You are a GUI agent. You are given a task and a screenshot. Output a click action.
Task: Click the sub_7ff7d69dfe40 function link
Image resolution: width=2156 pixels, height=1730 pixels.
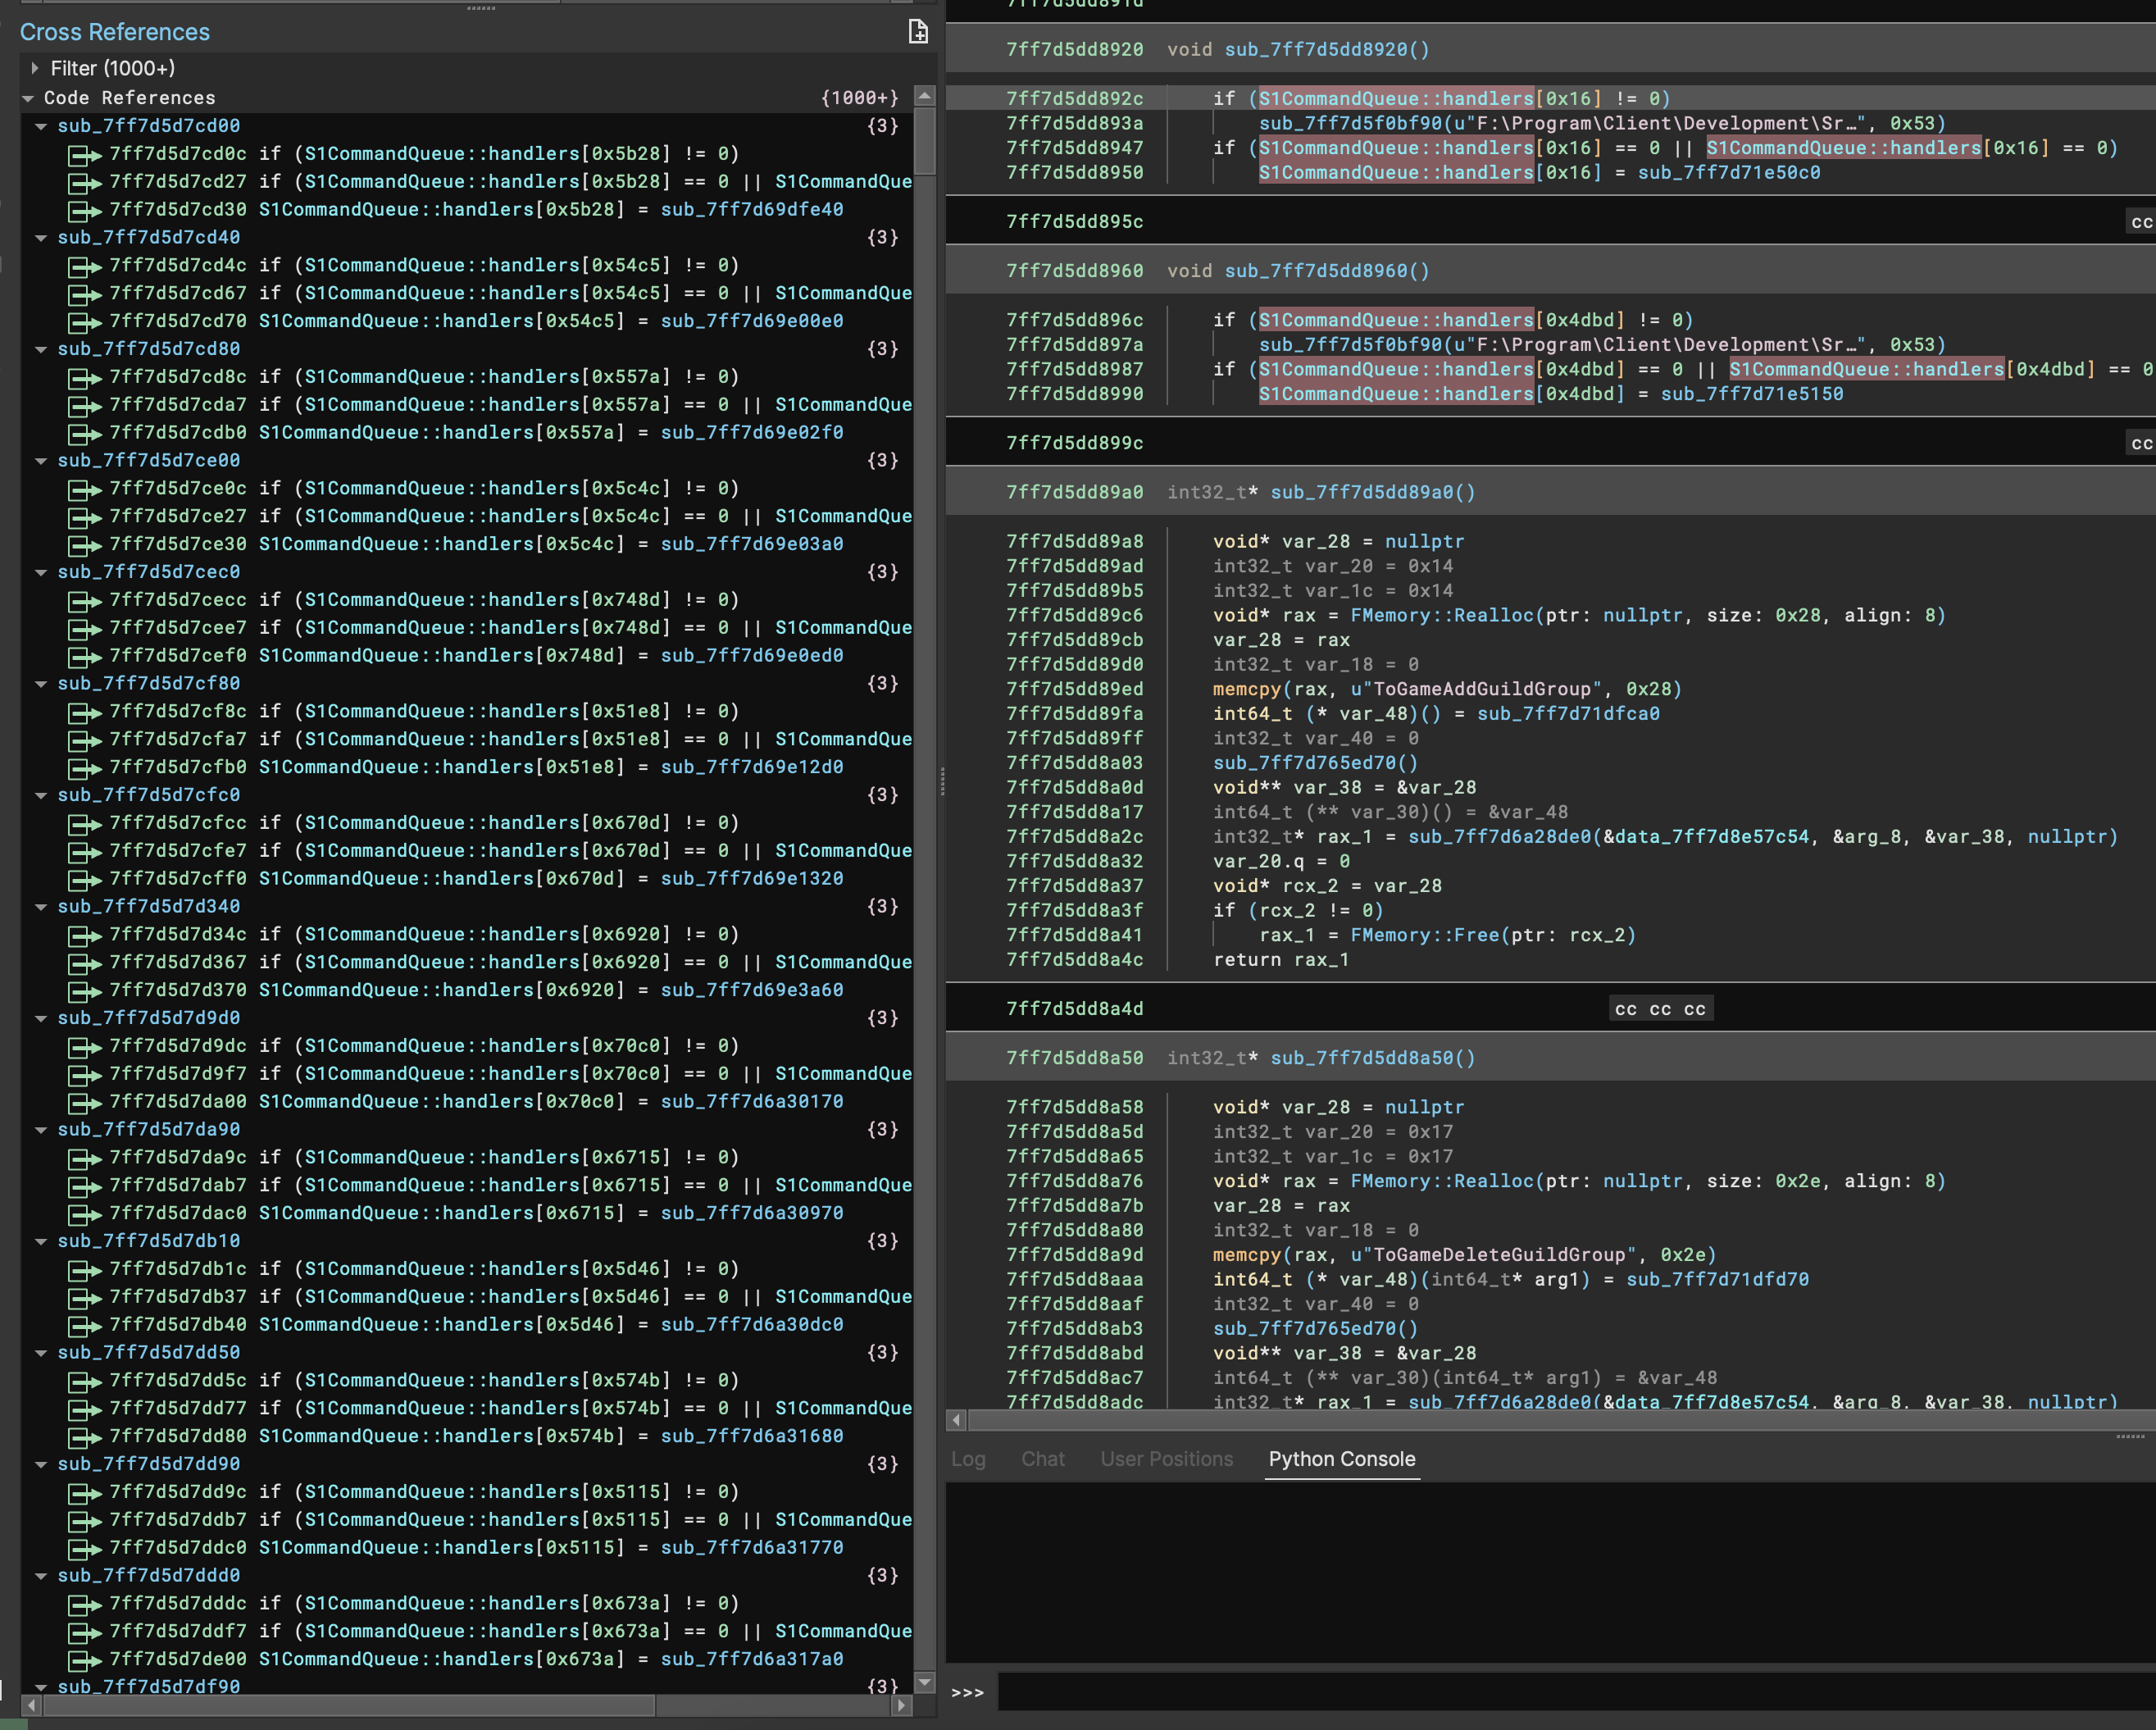[x=750, y=210]
